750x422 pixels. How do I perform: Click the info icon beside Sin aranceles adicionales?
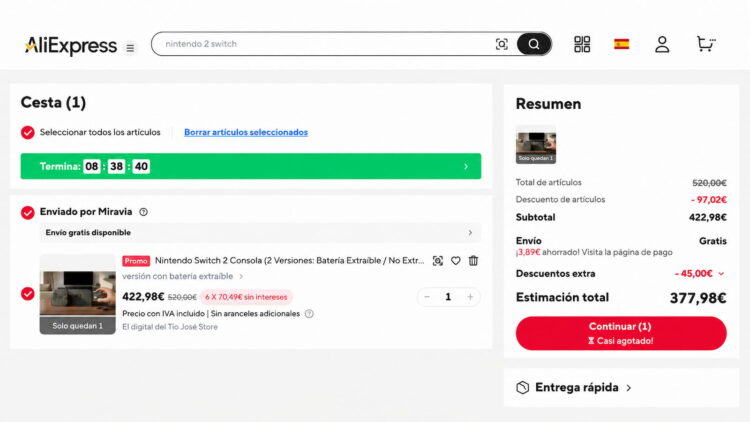(x=309, y=314)
